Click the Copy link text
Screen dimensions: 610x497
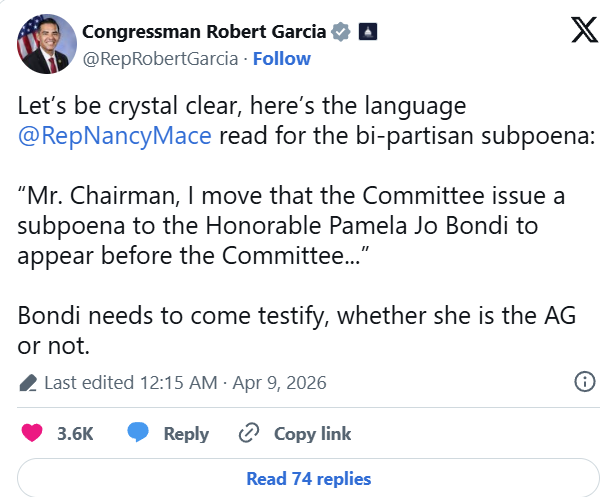[x=312, y=433]
